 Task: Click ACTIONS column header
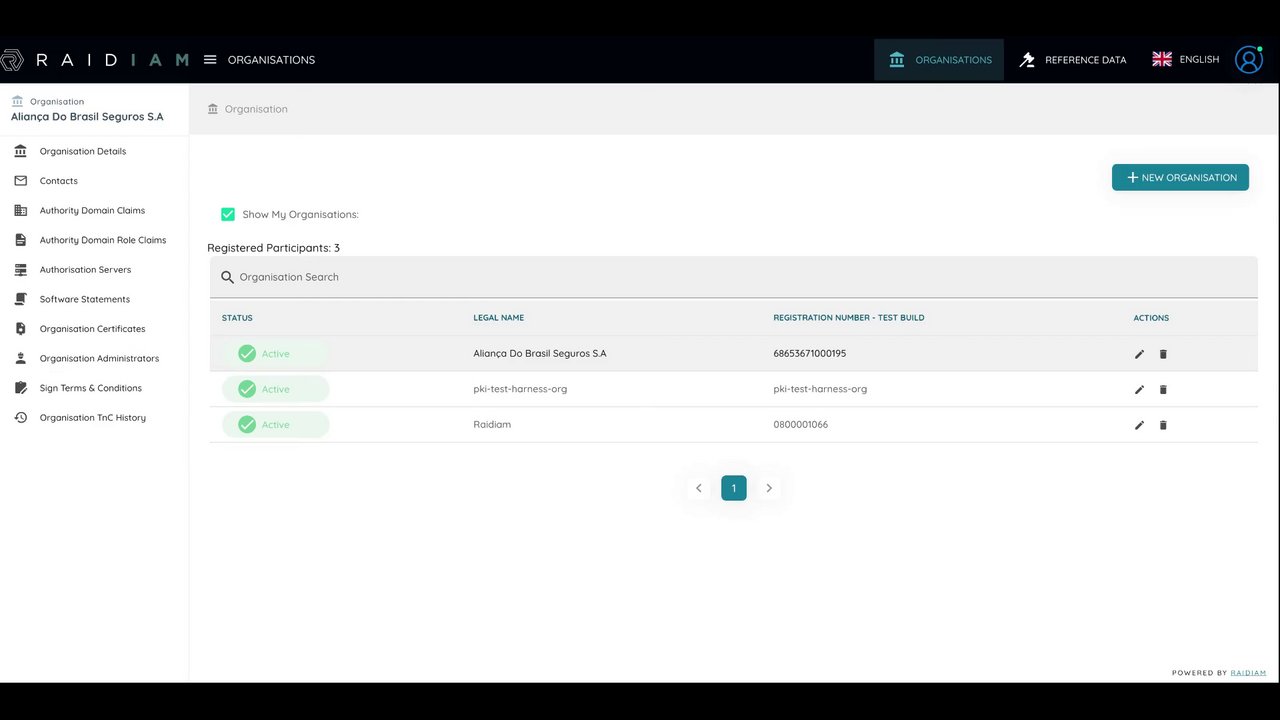pyautogui.click(x=1151, y=318)
